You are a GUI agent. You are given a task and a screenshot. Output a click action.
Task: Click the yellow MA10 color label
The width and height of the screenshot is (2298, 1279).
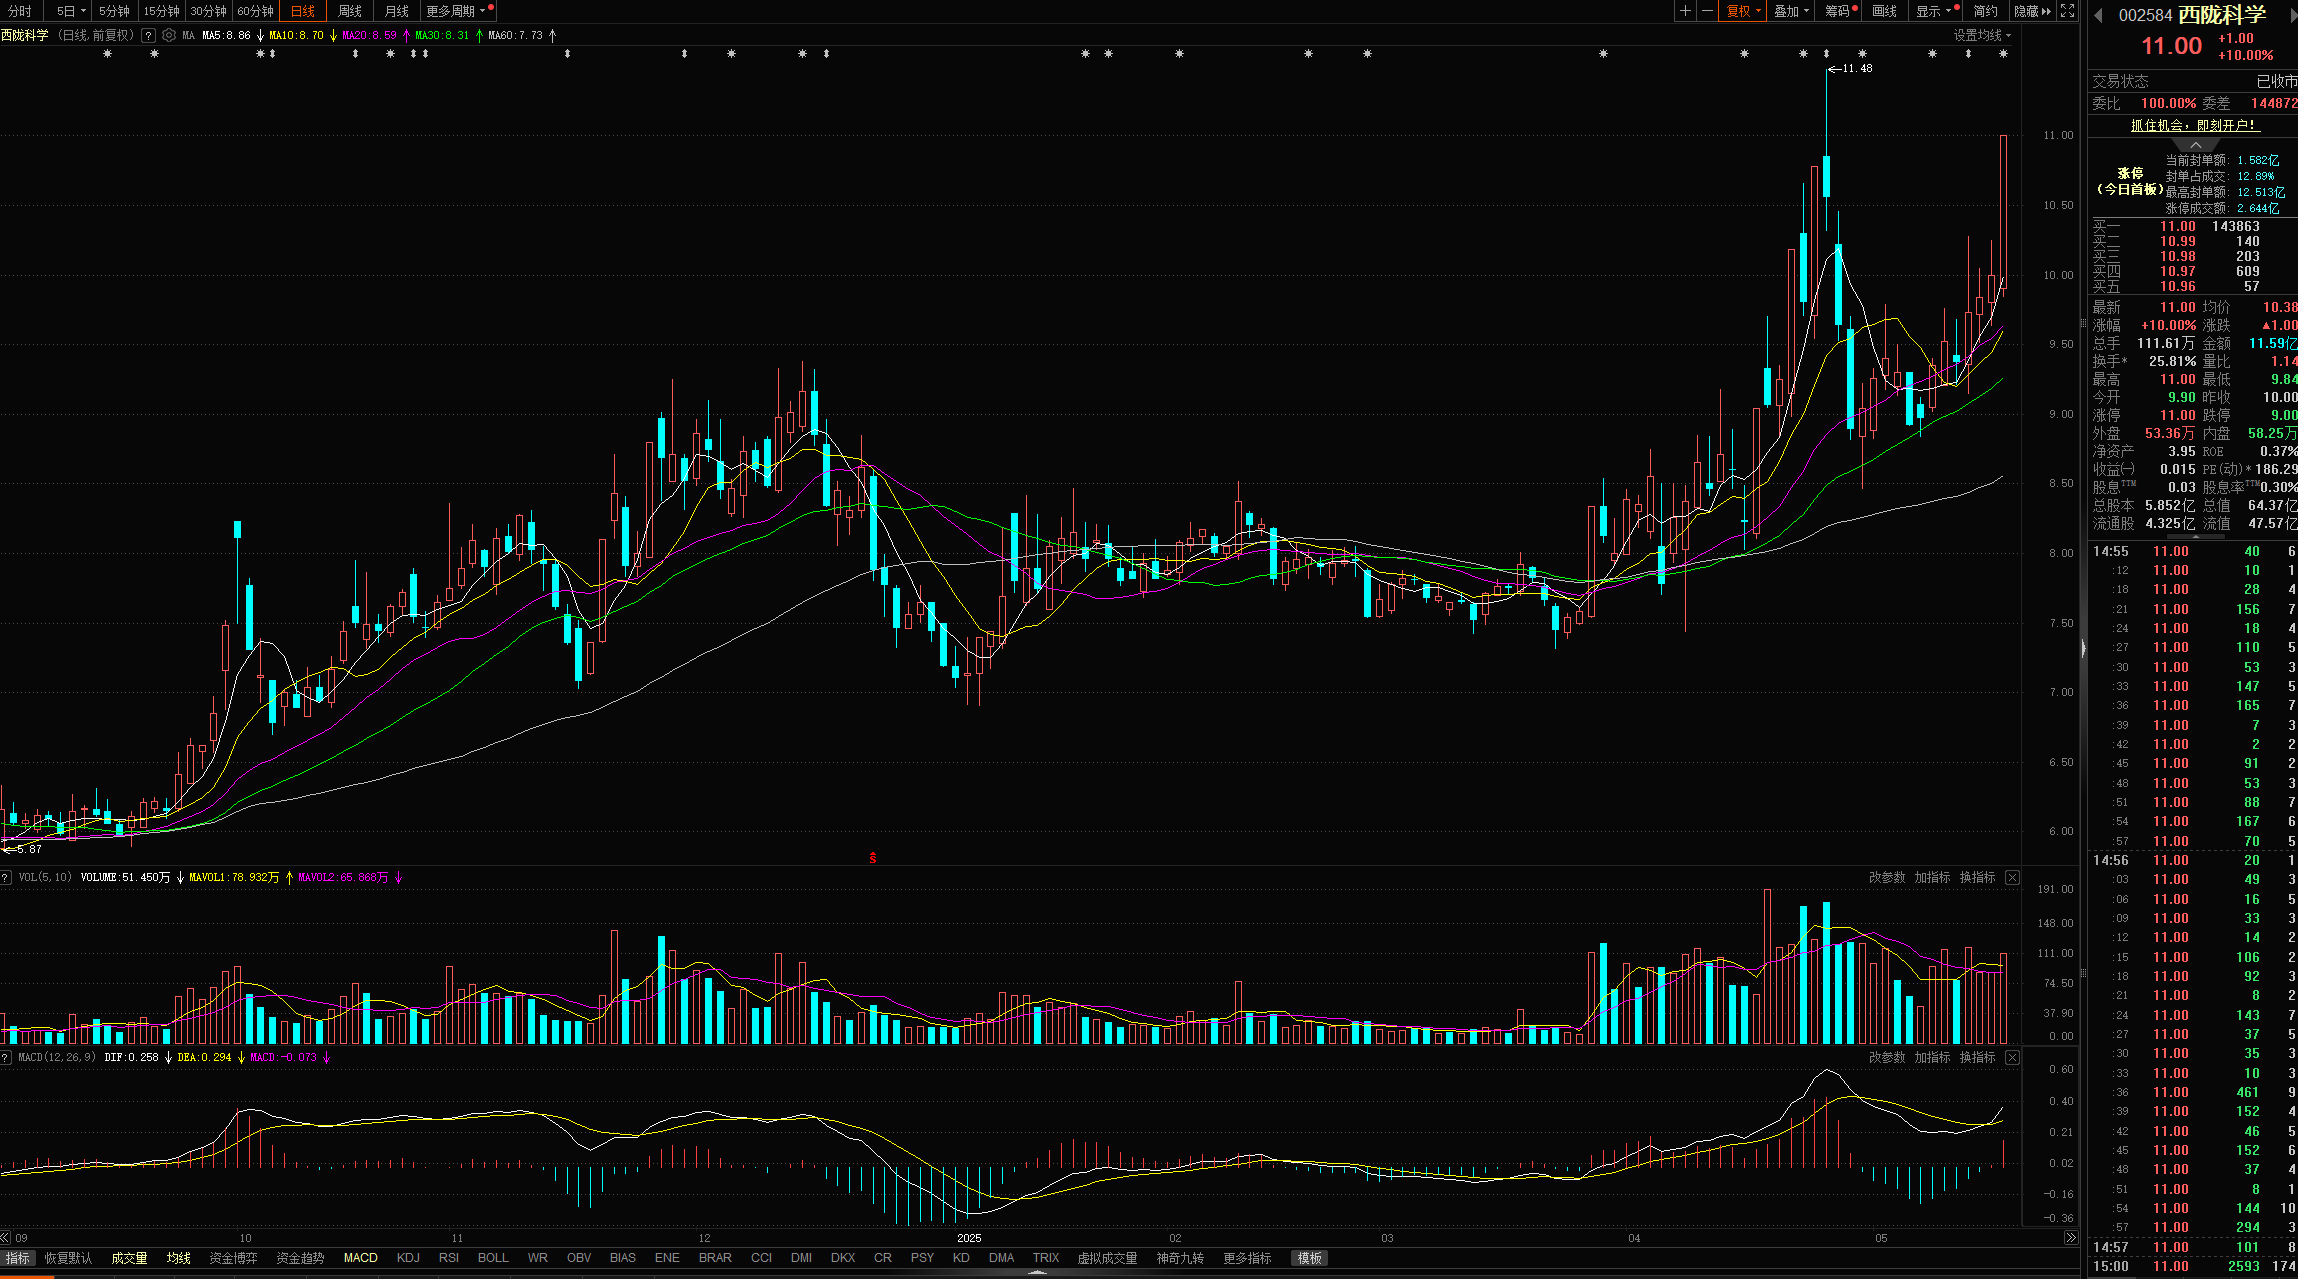pos(296,35)
